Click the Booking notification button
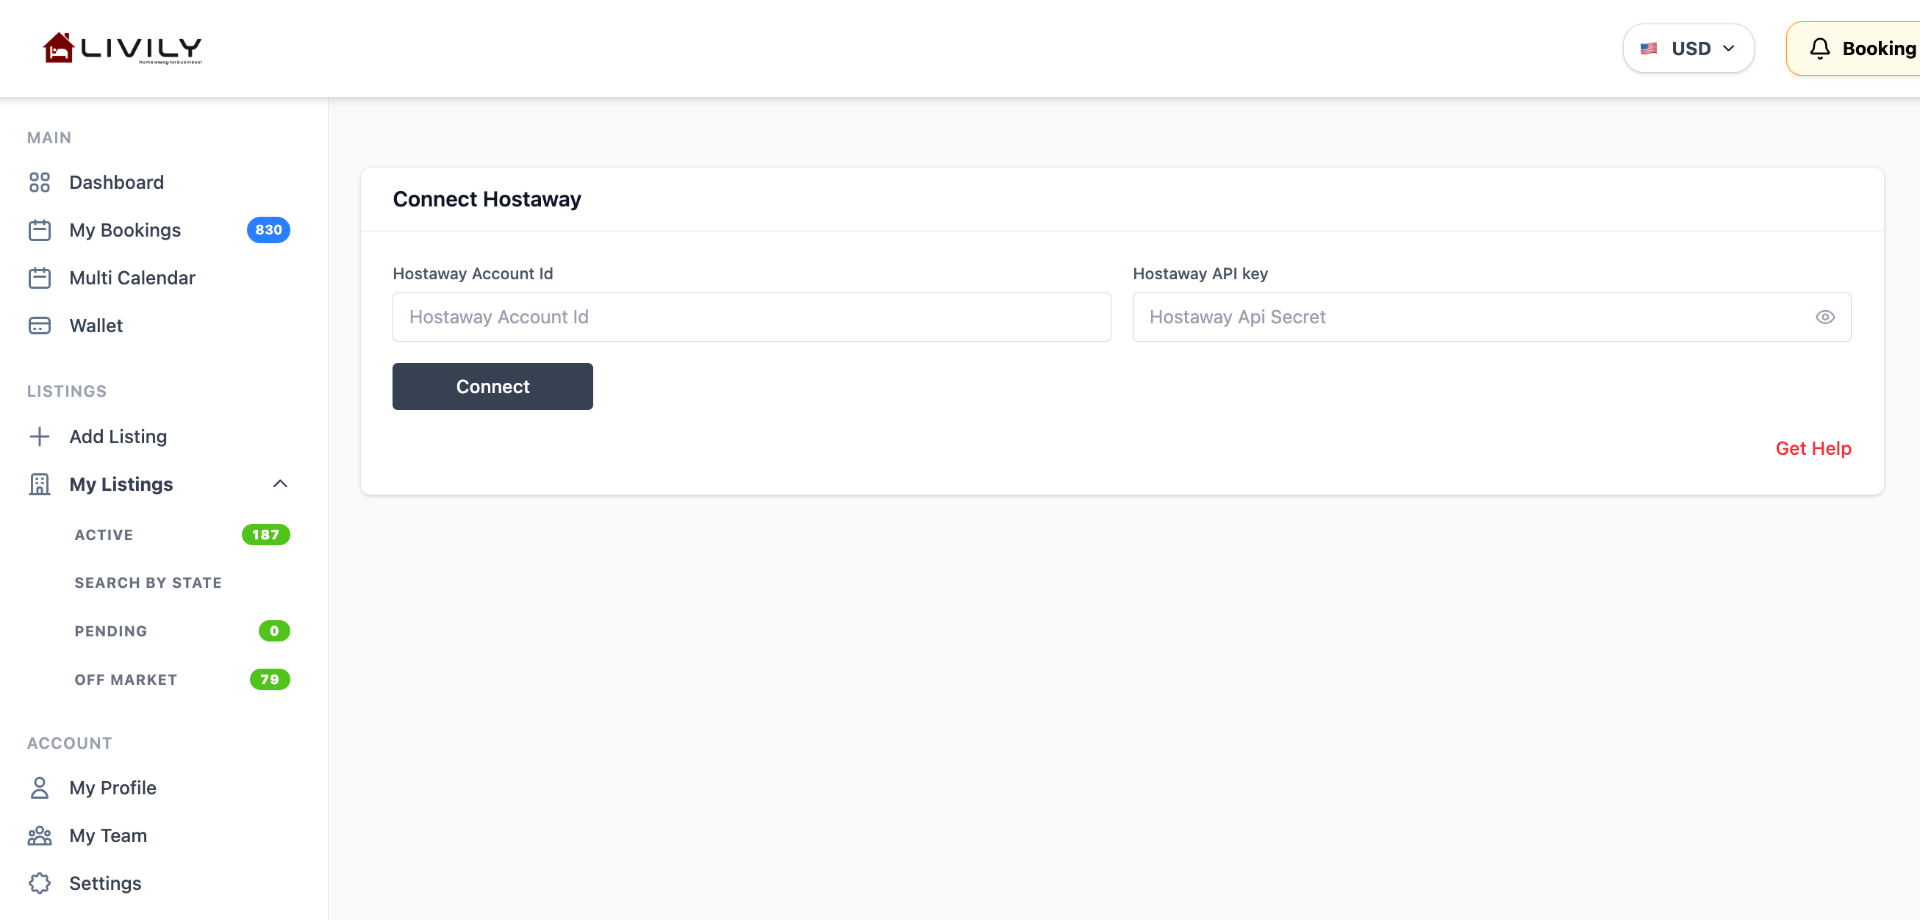1920x920 pixels. pyautogui.click(x=1853, y=48)
